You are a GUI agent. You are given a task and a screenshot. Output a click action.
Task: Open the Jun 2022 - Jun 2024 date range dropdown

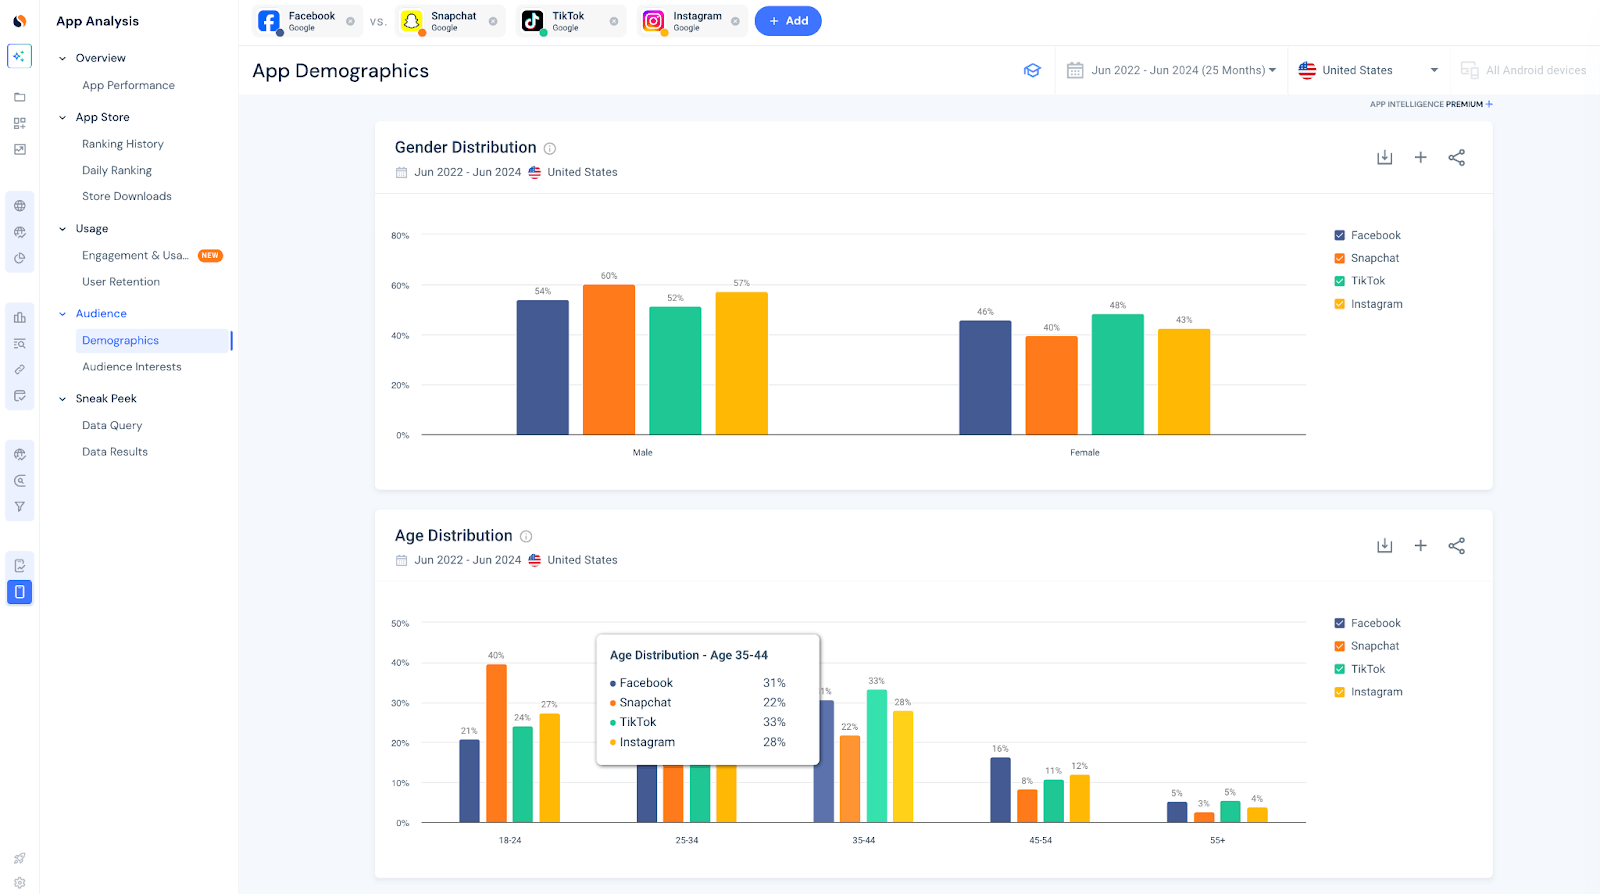1171,70
